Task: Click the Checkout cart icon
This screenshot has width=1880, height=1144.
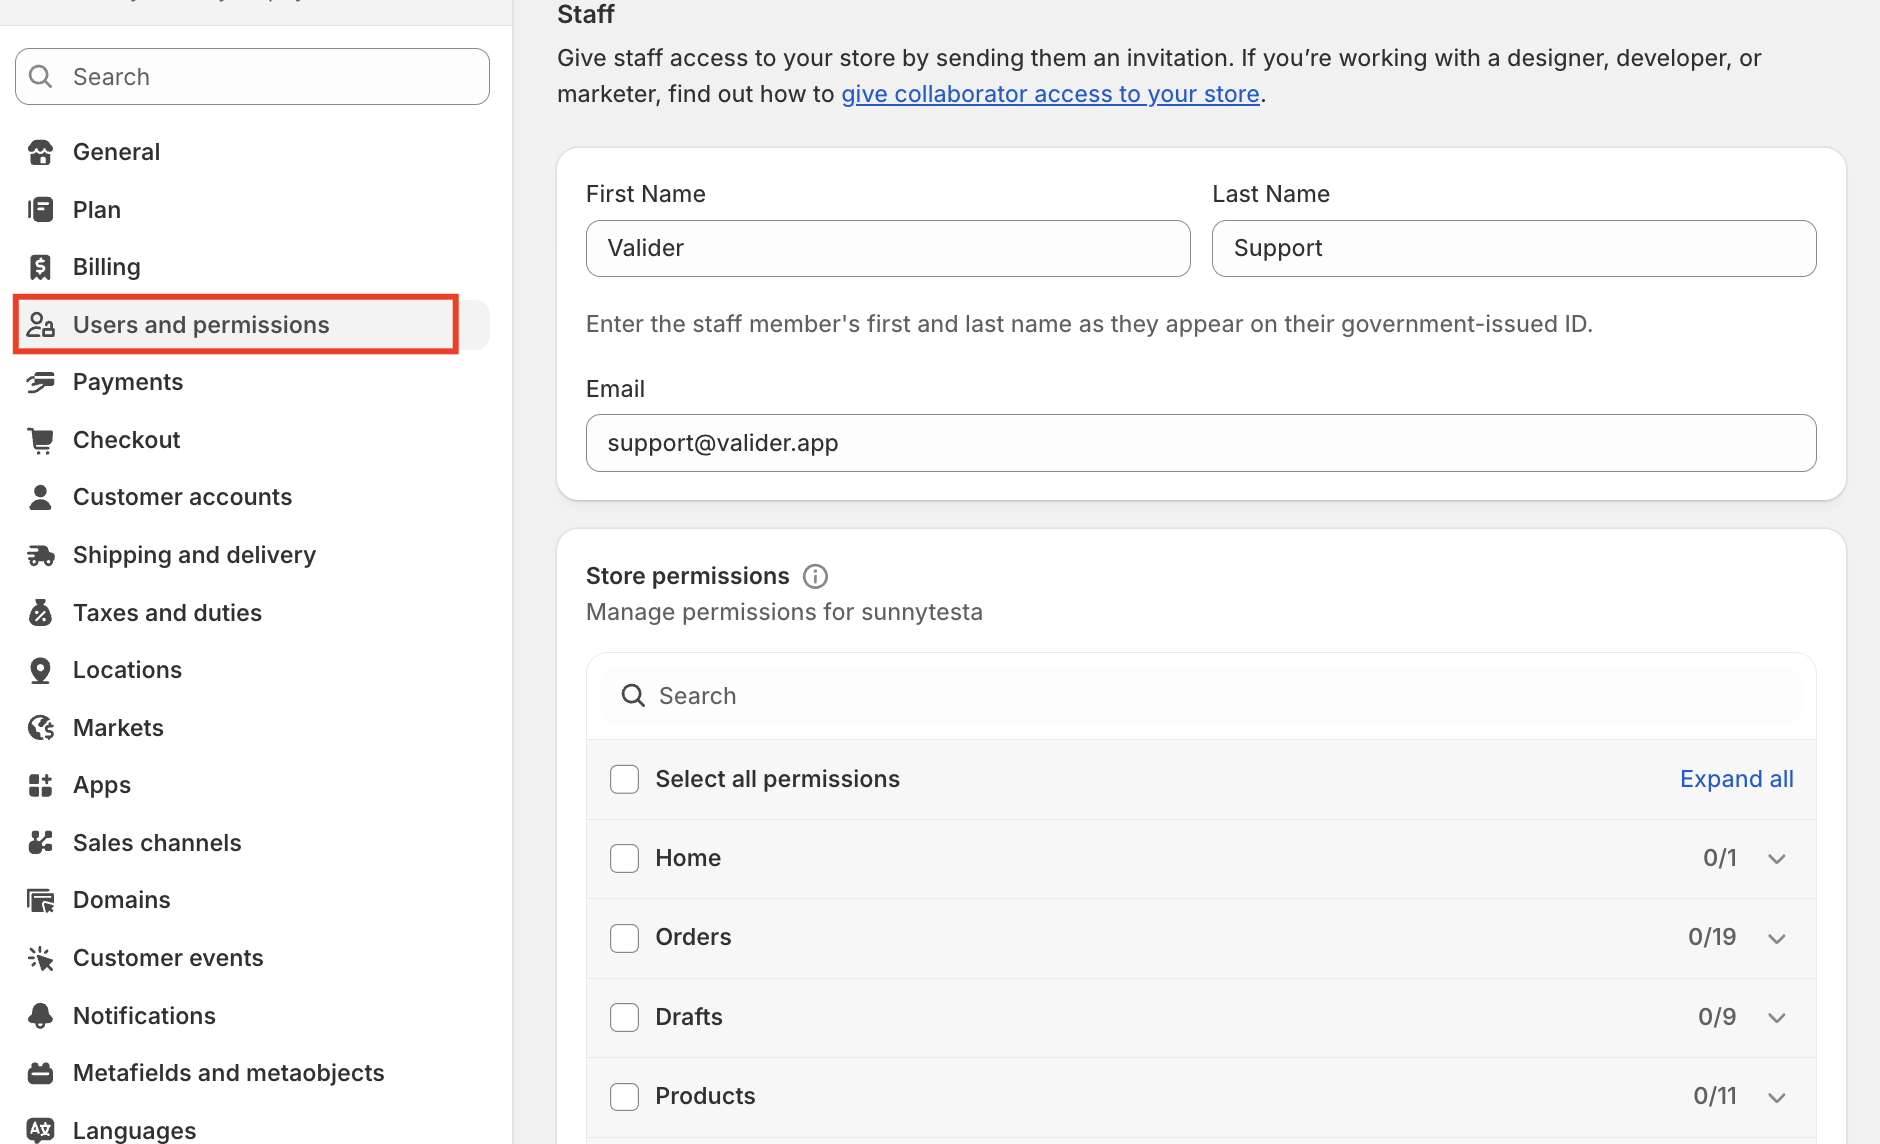Action: (x=41, y=440)
